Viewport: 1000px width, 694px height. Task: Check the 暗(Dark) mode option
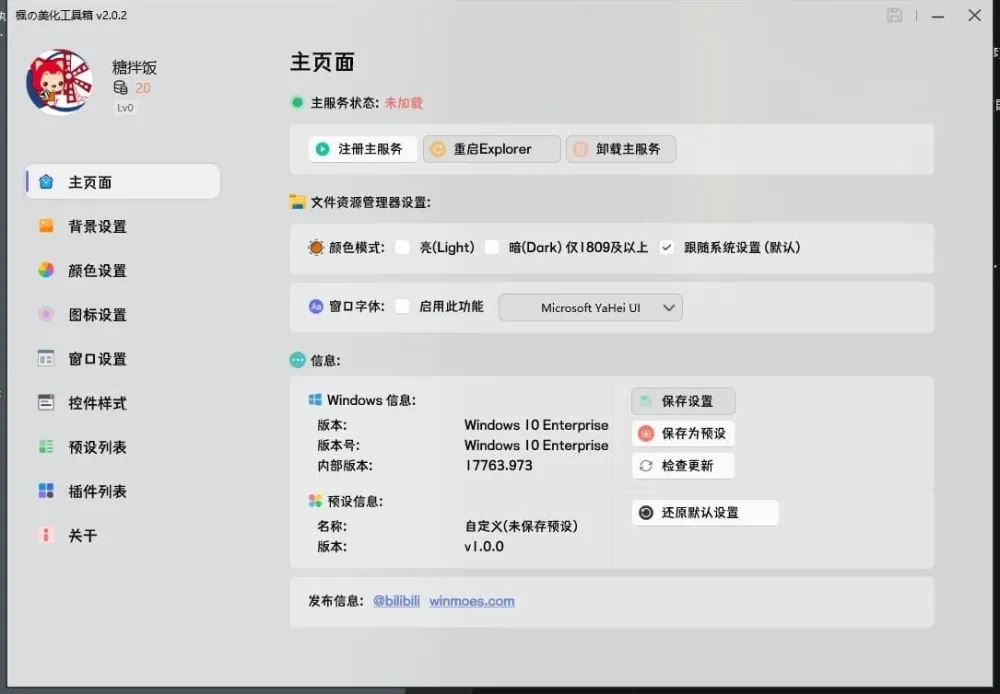(x=491, y=247)
